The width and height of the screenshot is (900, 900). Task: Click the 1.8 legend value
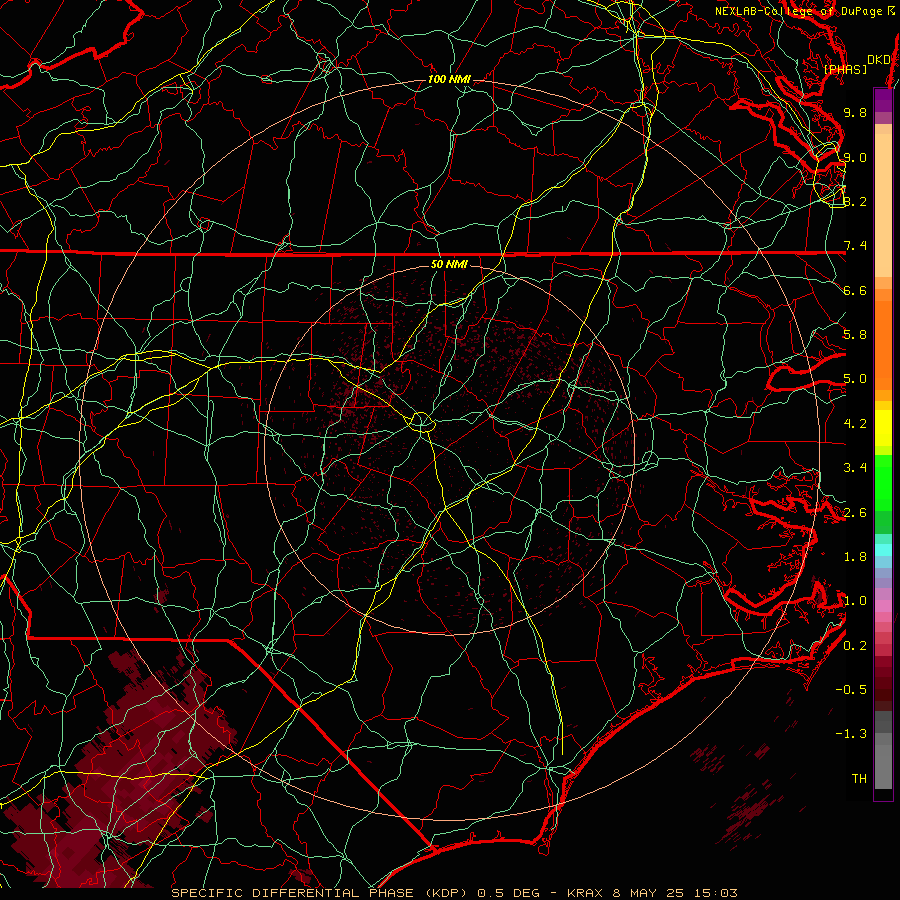[855, 557]
